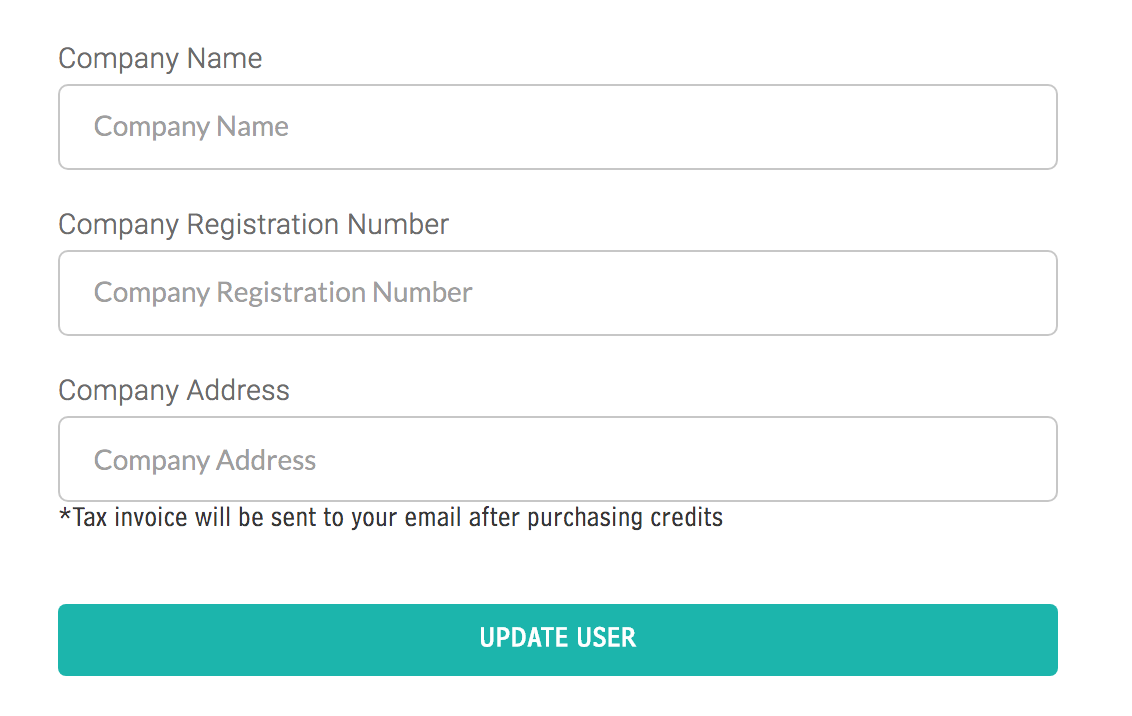The image size is (1132, 716).
Task: Click the 'Company Name' label above first field
Action: tap(160, 59)
